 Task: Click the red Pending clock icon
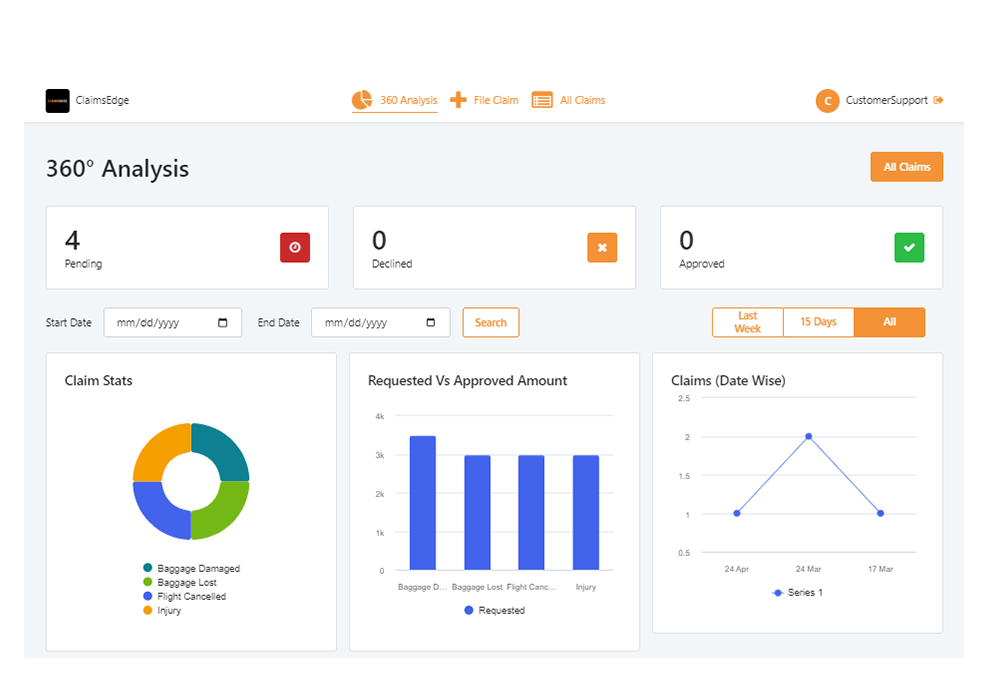pyautogui.click(x=295, y=247)
